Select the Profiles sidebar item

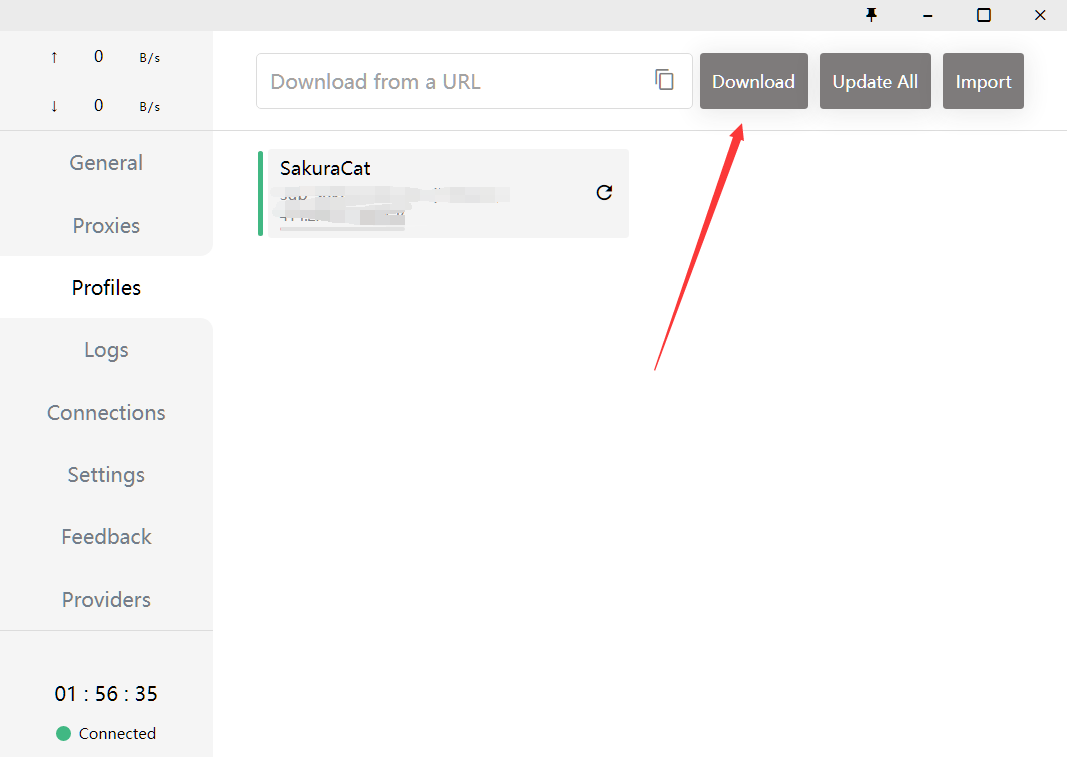click(x=106, y=288)
